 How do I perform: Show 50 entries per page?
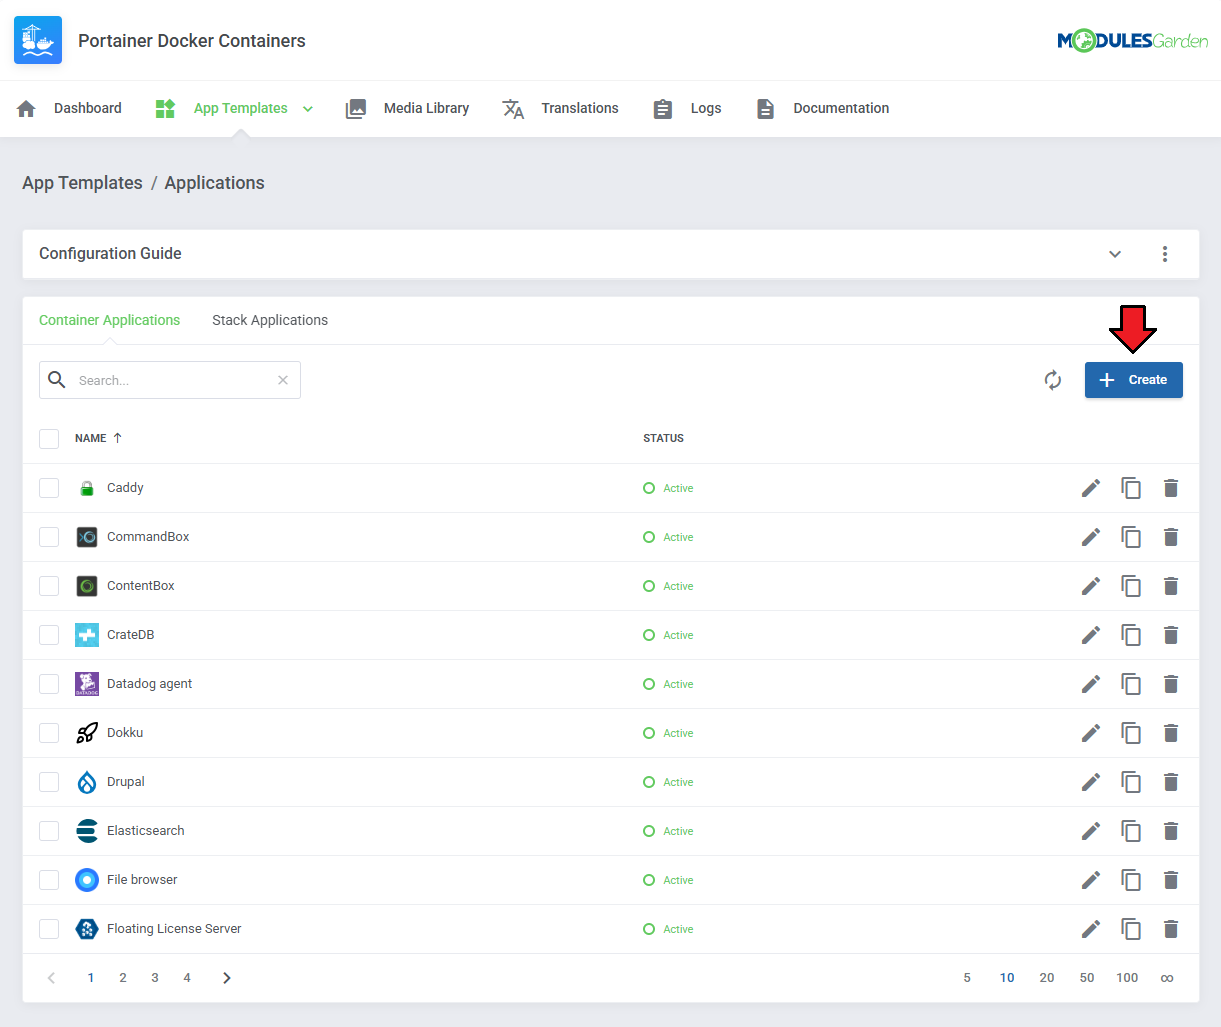pyautogui.click(x=1087, y=978)
